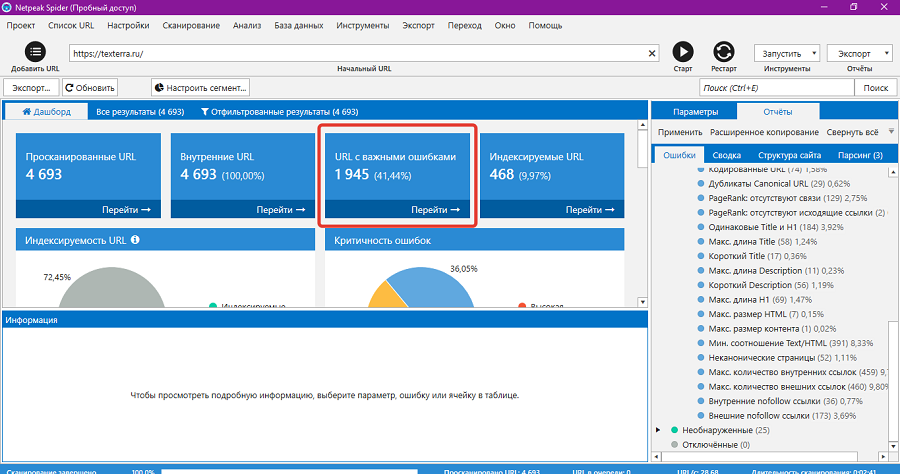Viewport: 900px width, 474px height.
Task: Open the Экспорт menu in menu bar
Action: pyautogui.click(x=418, y=25)
